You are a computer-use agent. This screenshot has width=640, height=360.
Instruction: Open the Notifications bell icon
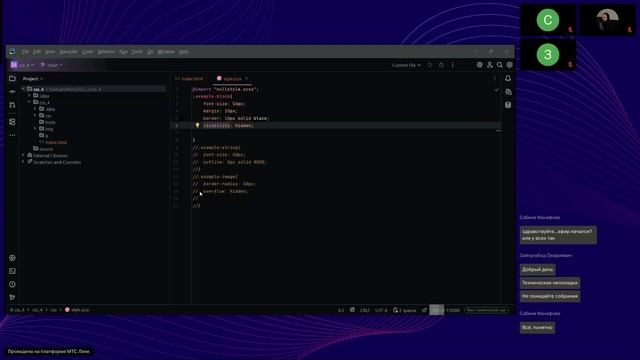click(508, 78)
